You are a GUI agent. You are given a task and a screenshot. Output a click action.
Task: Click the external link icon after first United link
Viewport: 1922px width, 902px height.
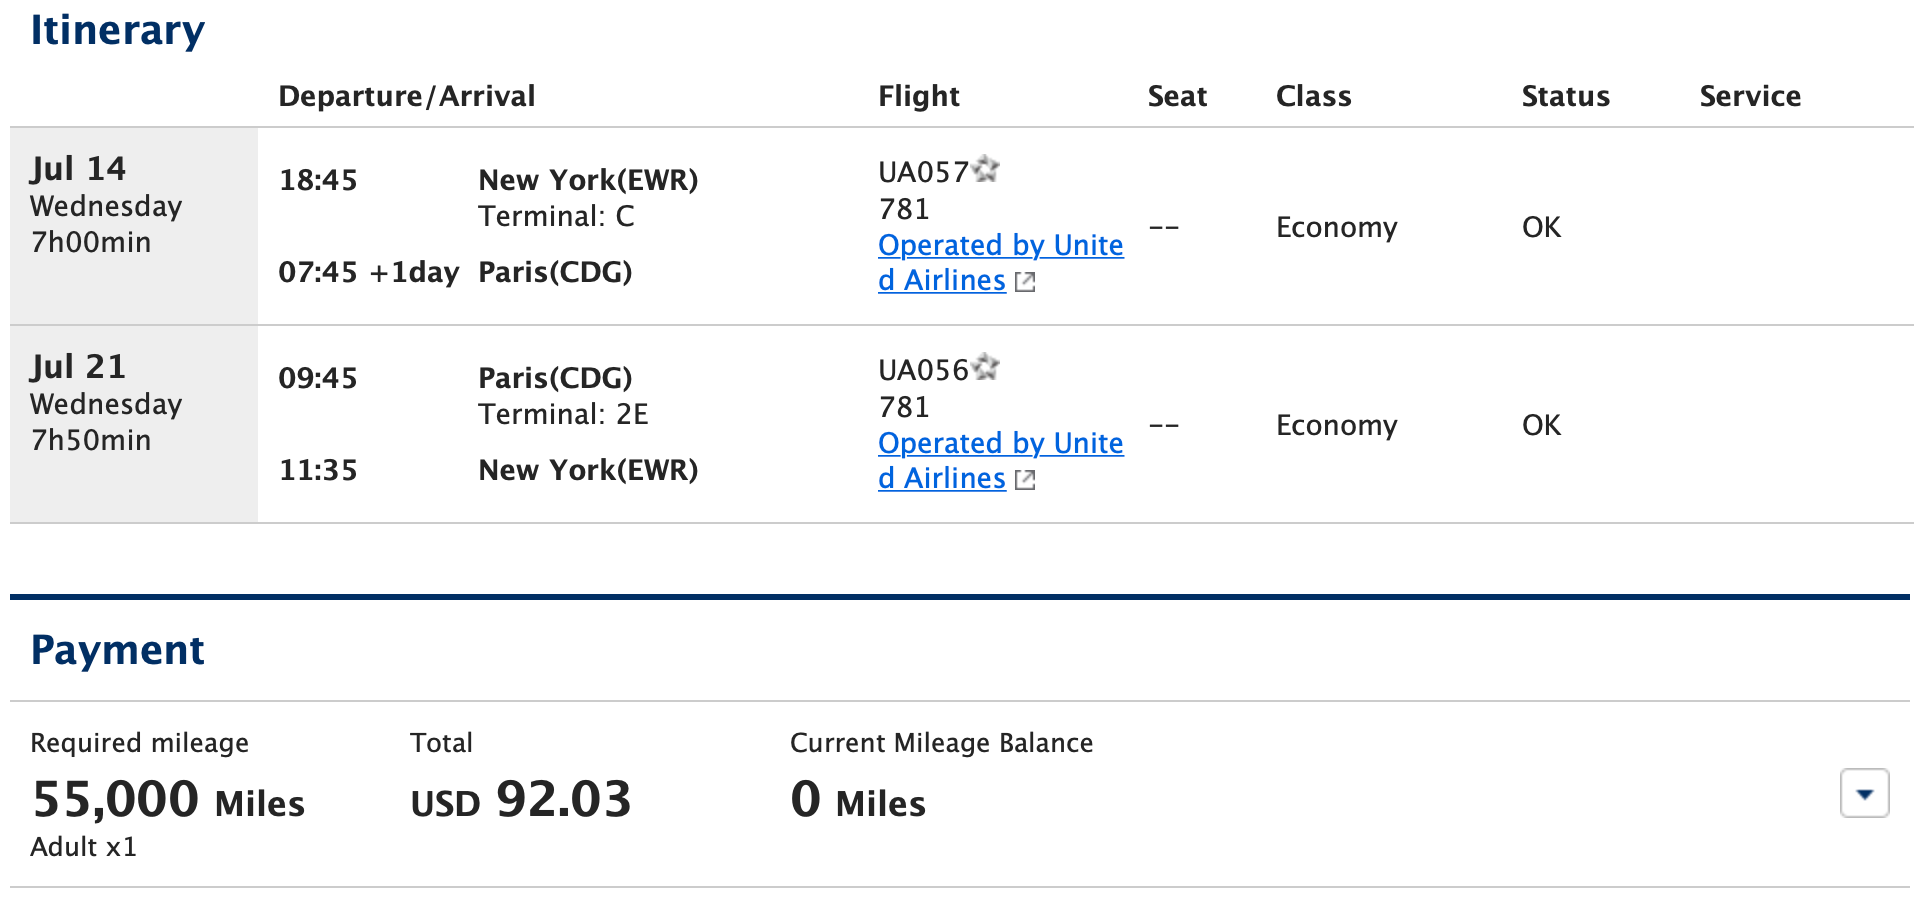[1024, 281]
